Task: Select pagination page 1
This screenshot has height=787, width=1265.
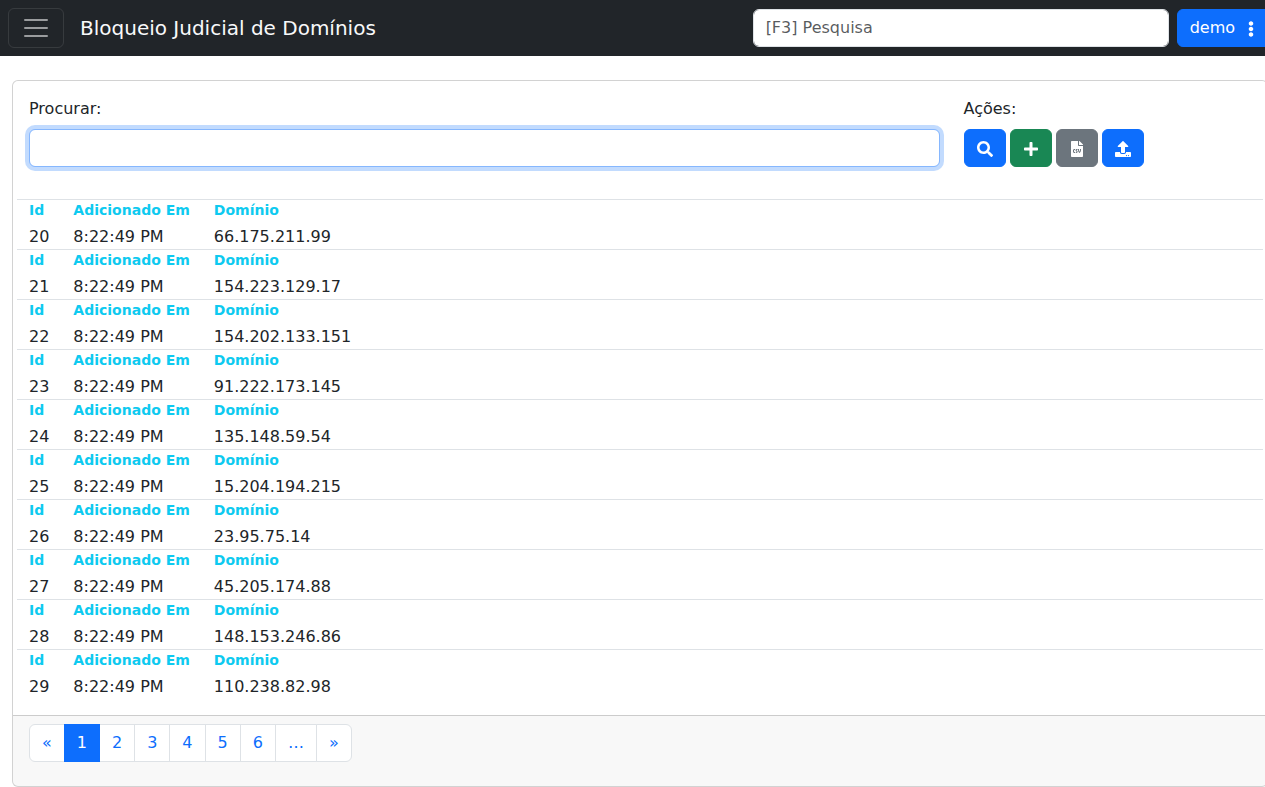Action: 82,743
